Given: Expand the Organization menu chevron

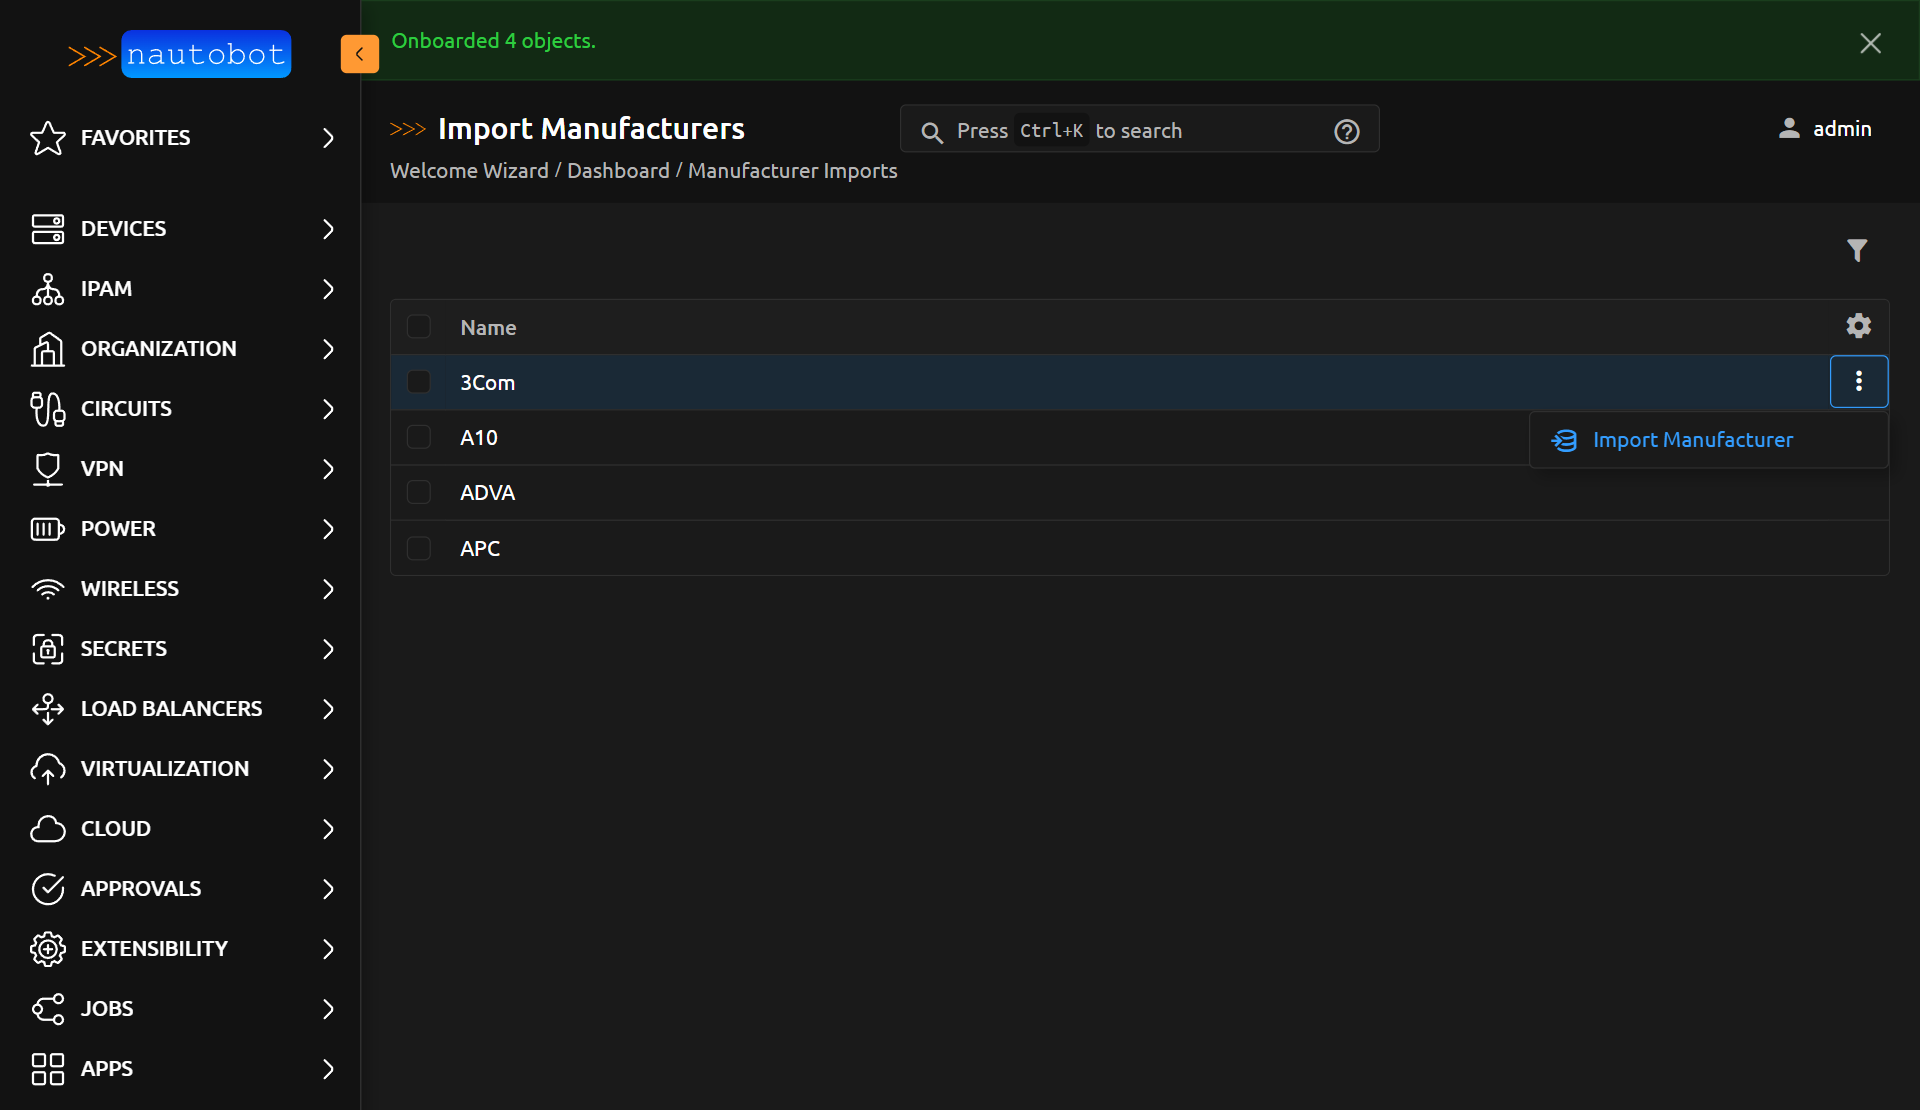Looking at the screenshot, I should point(328,349).
